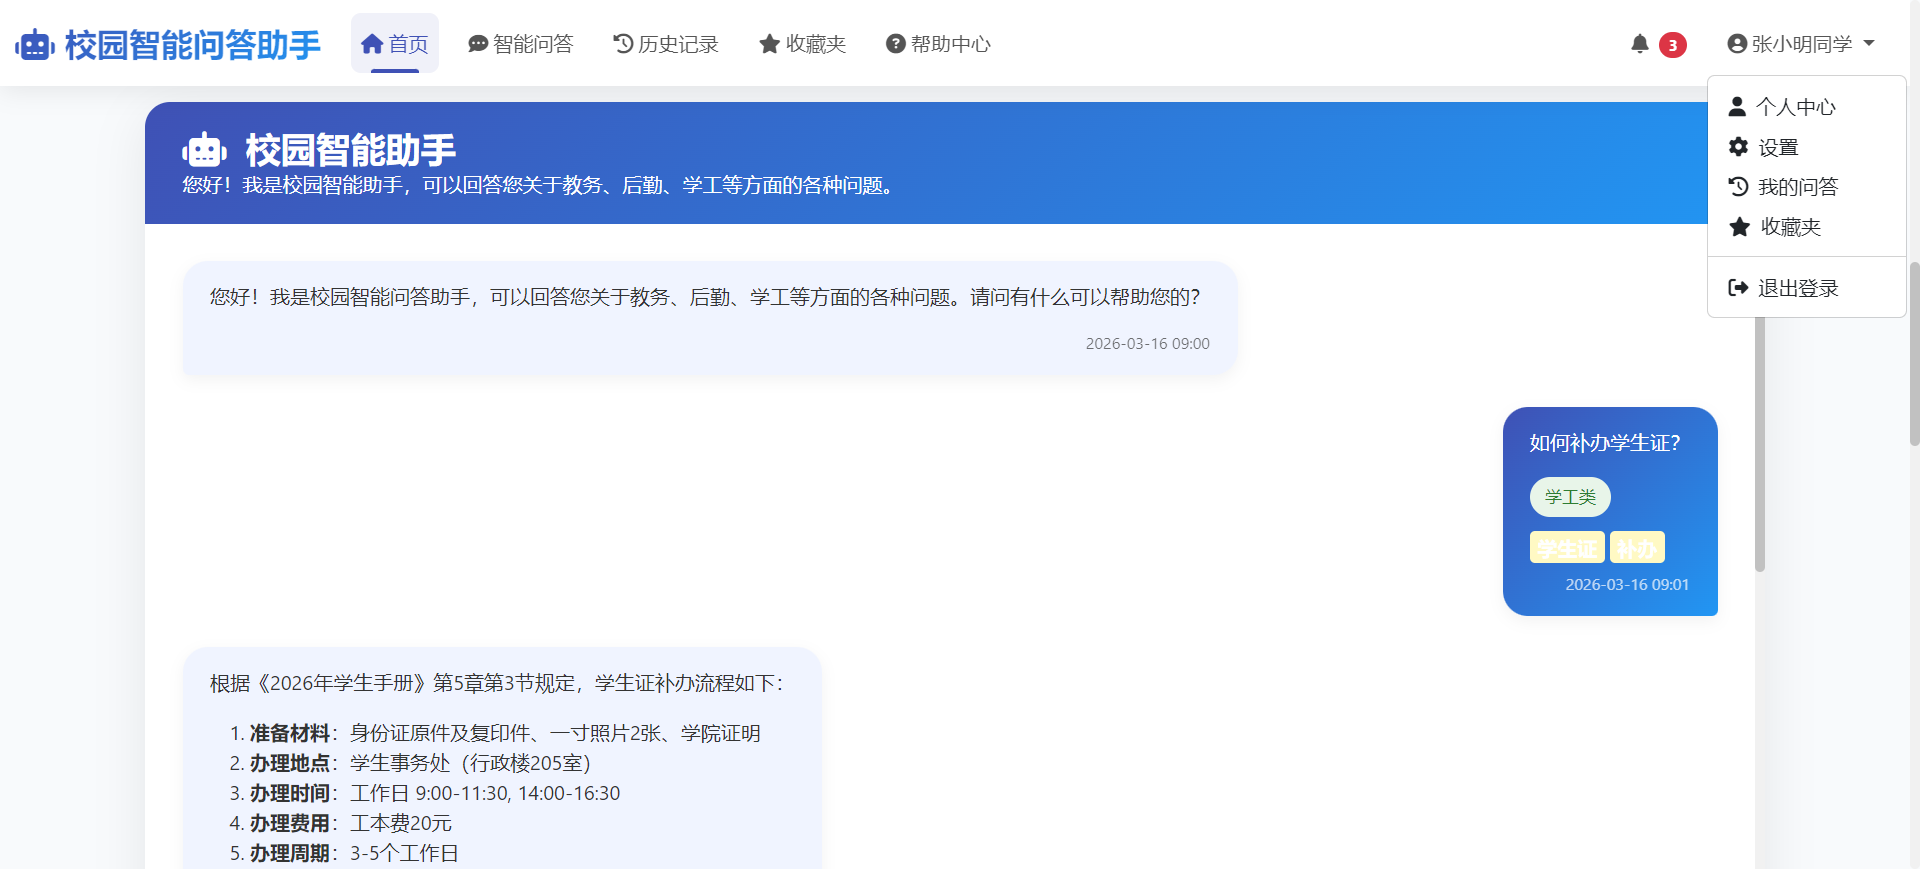Open the 智能问答 tab

[521, 44]
